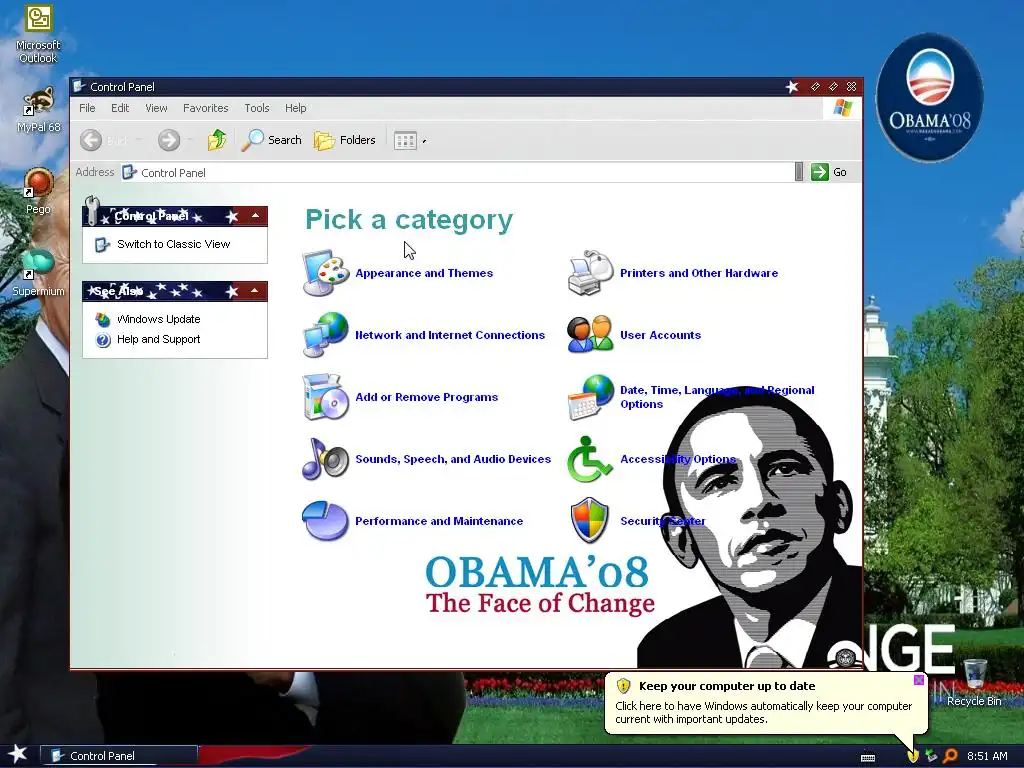The height and width of the screenshot is (768, 1024).
Task: Click Switch to Classic View link
Action: point(174,244)
